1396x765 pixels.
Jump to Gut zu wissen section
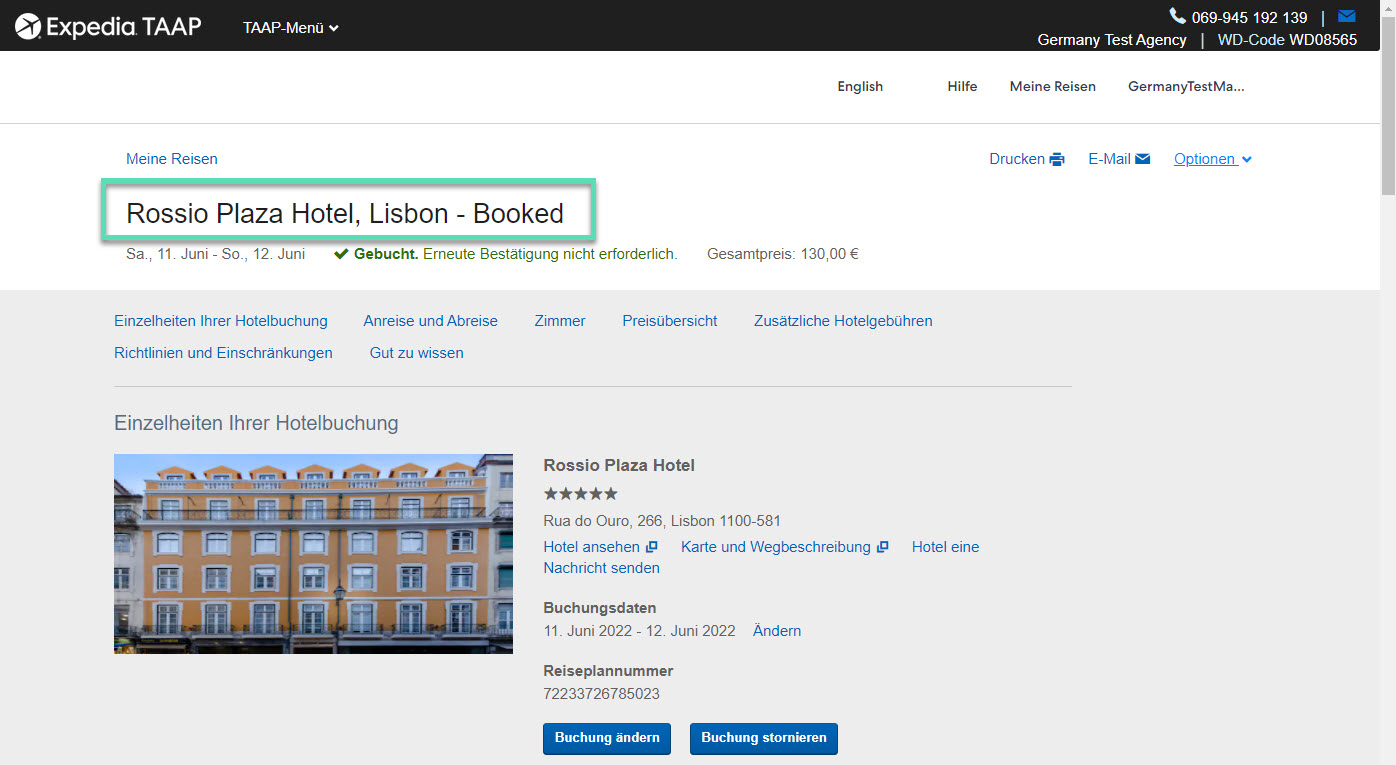[416, 353]
